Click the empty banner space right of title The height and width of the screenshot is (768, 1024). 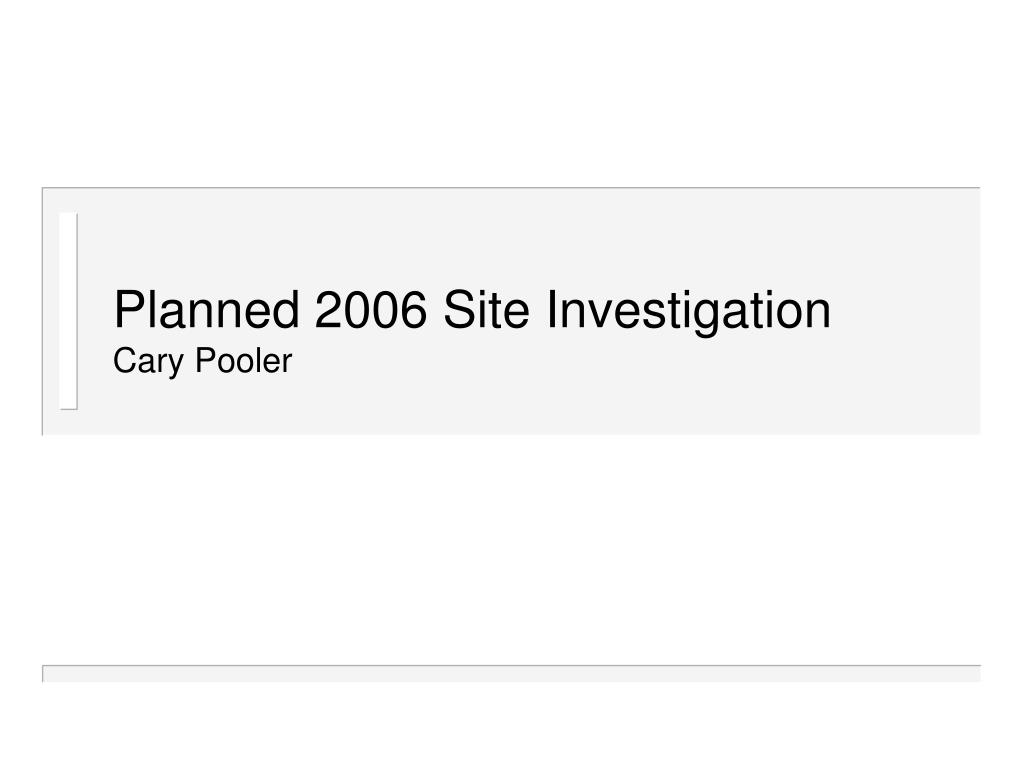[x=906, y=312]
